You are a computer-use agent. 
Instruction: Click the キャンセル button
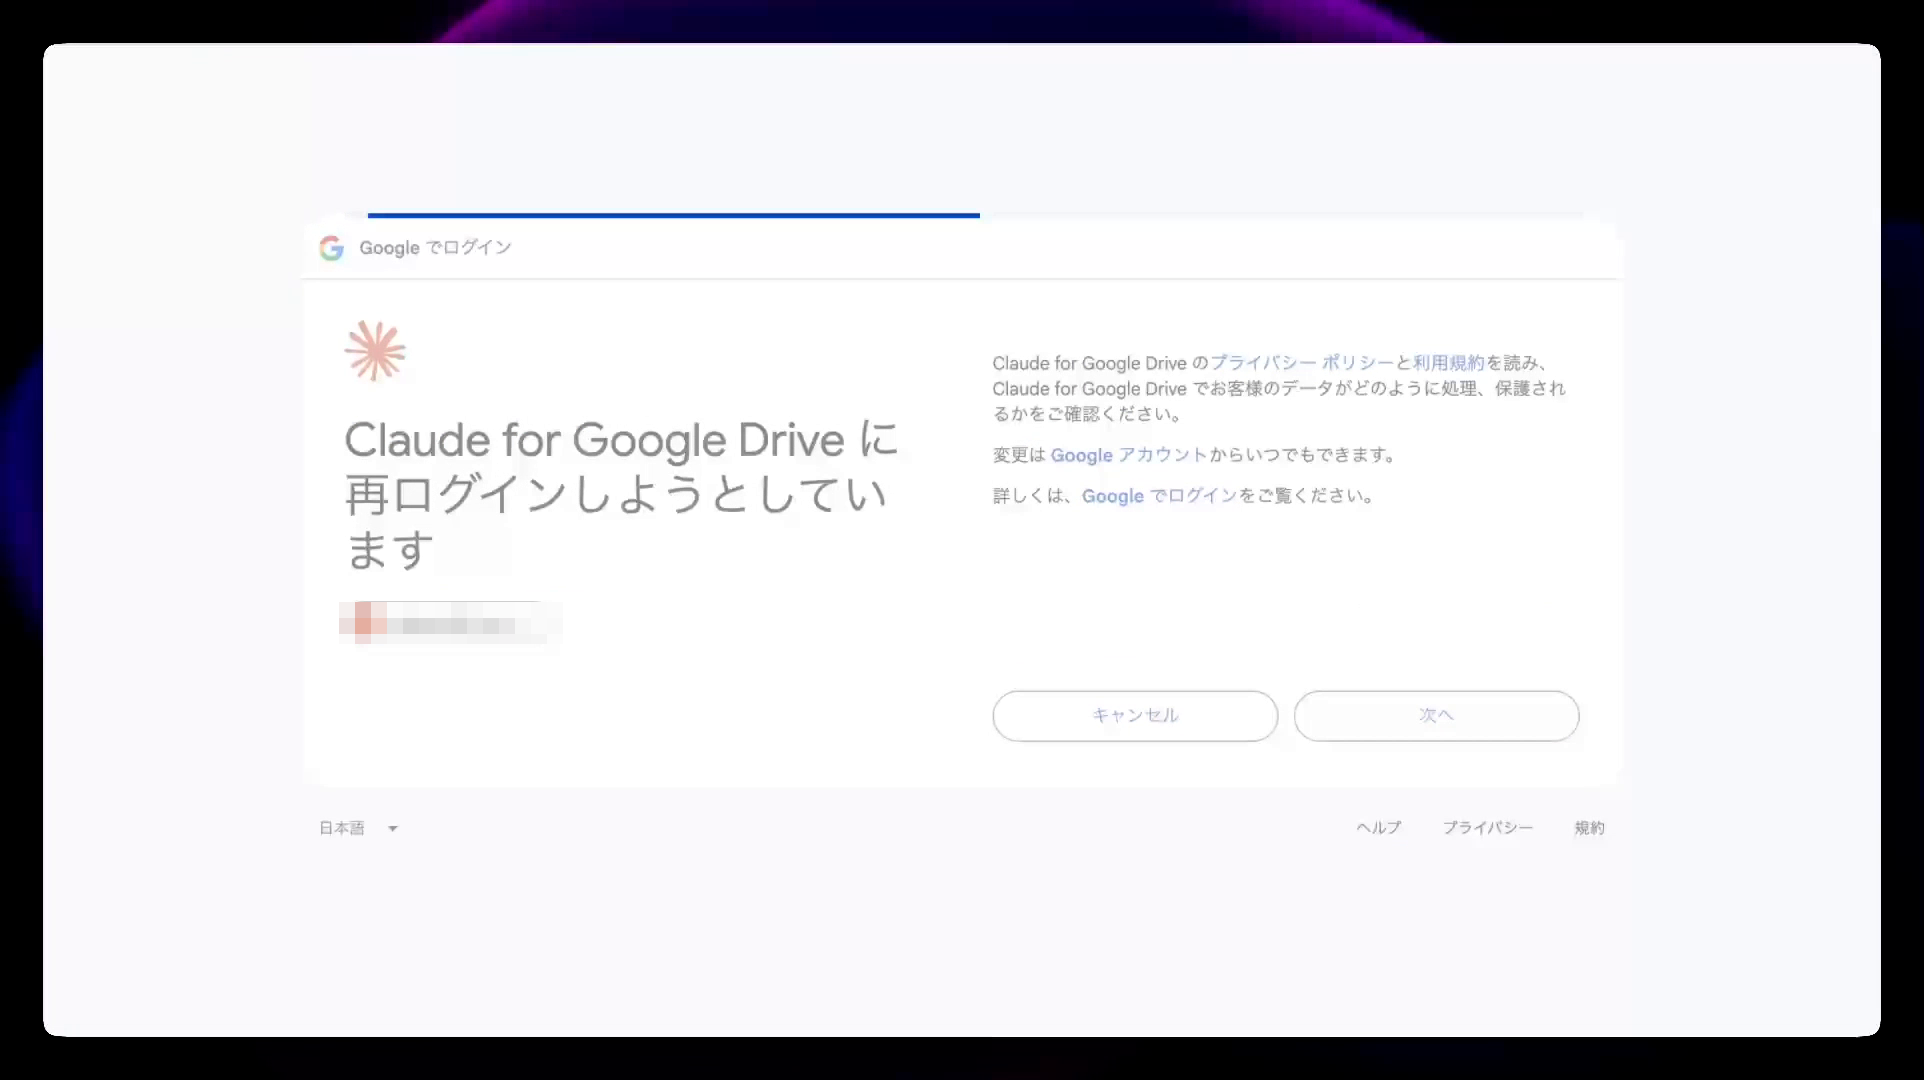1135,716
